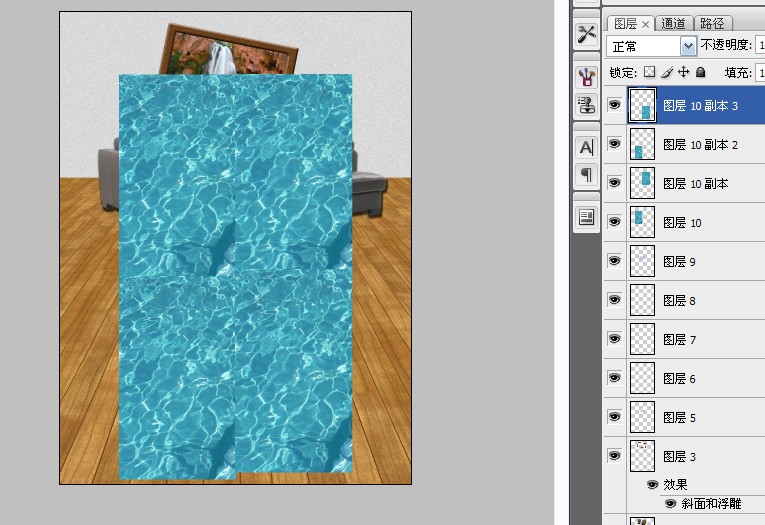Image resolution: width=765 pixels, height=525 pixels.
Task: Toggle eye for 图层 10 副本
Action: 615,183
